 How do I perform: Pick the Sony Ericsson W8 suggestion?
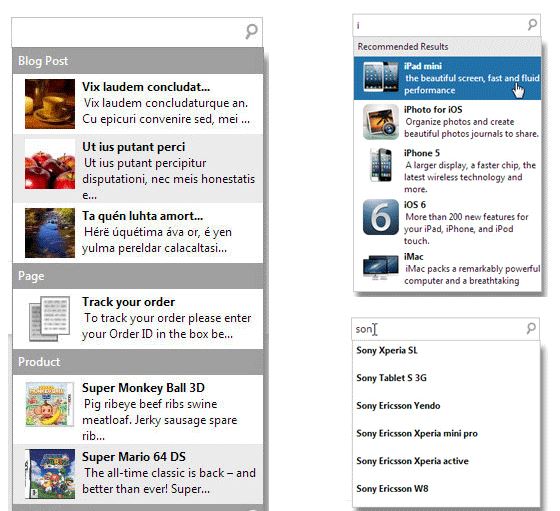click(x=446, y=489)
